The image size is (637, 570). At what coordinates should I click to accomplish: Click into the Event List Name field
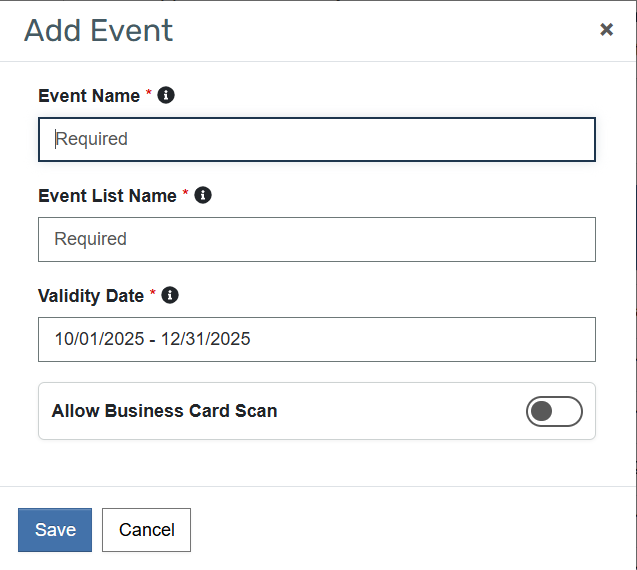(316, 239)
